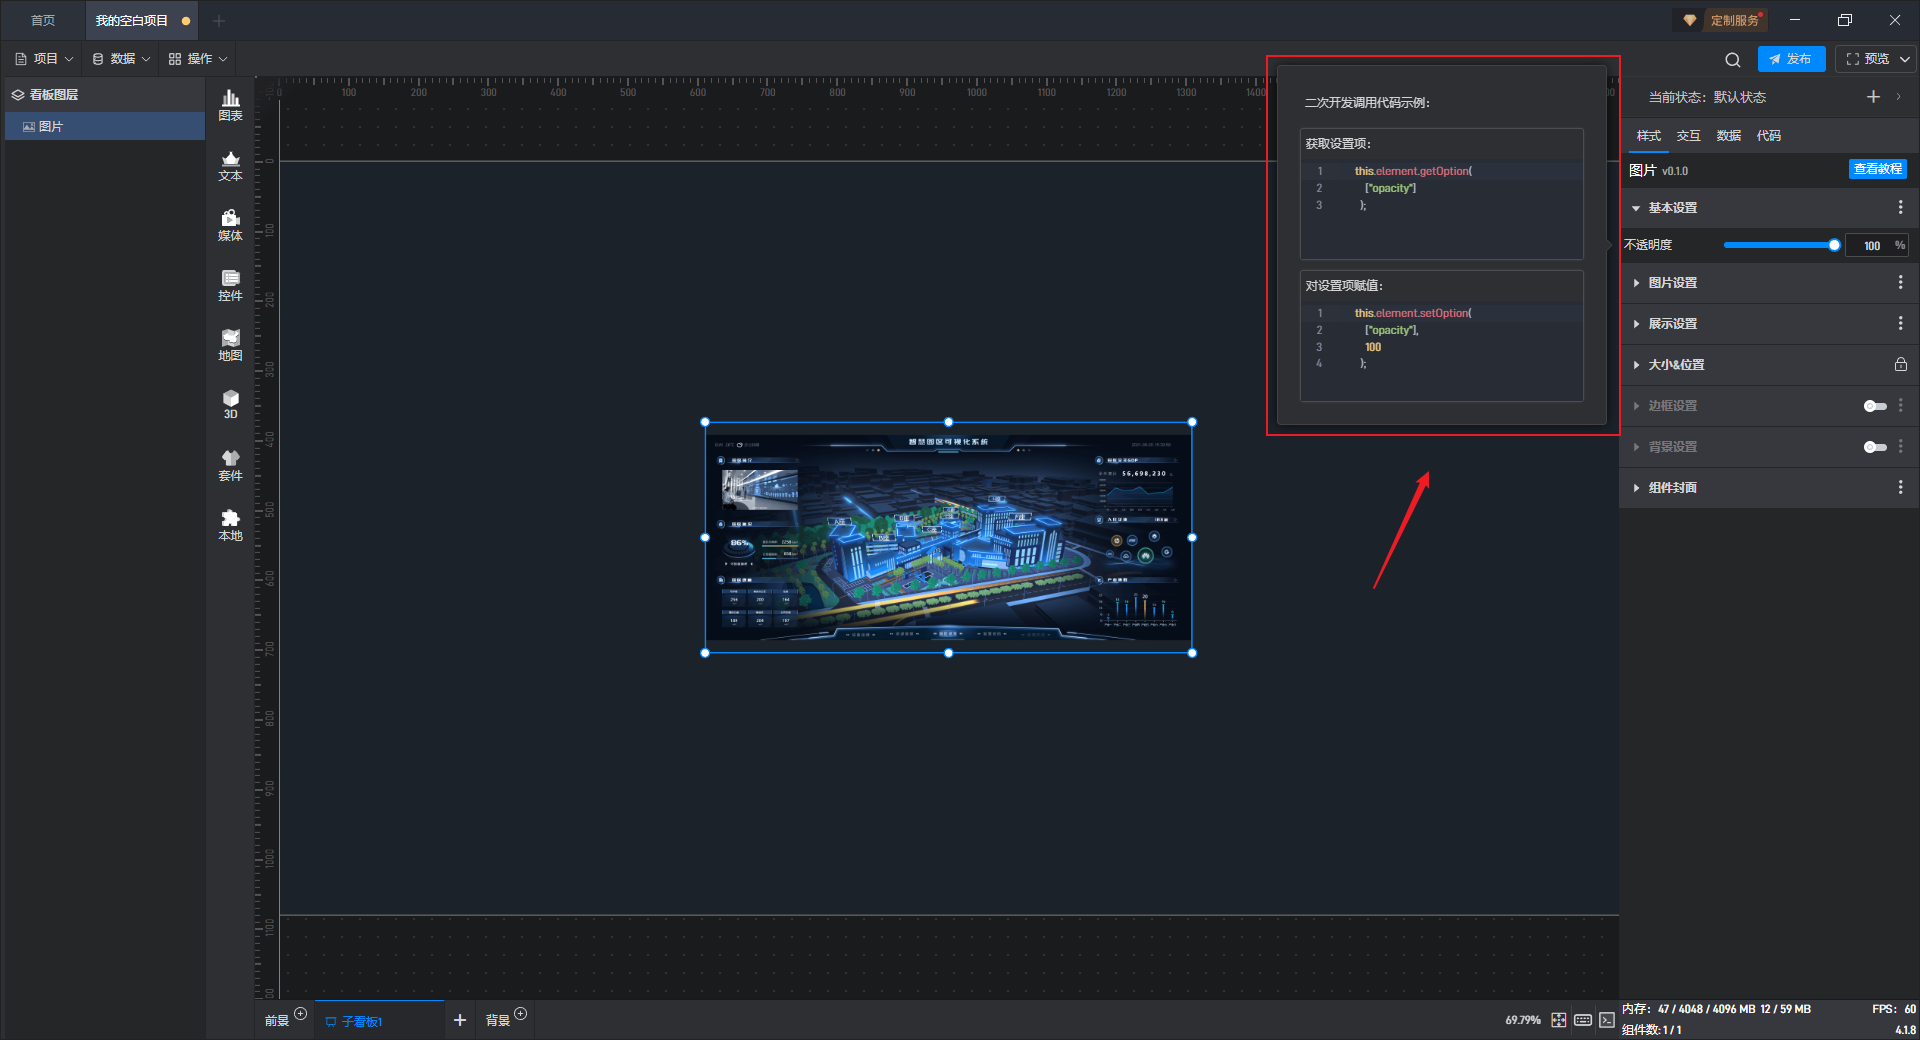Click the 前景 foreground button
This screenshot has height=1040, width=1920.
277,1021
